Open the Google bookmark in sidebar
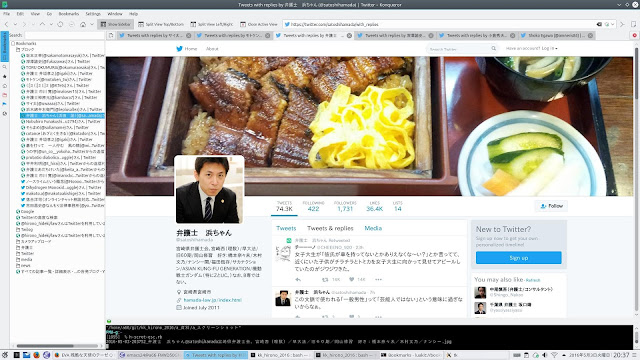 pyautogui.click(x=25, y=211)
